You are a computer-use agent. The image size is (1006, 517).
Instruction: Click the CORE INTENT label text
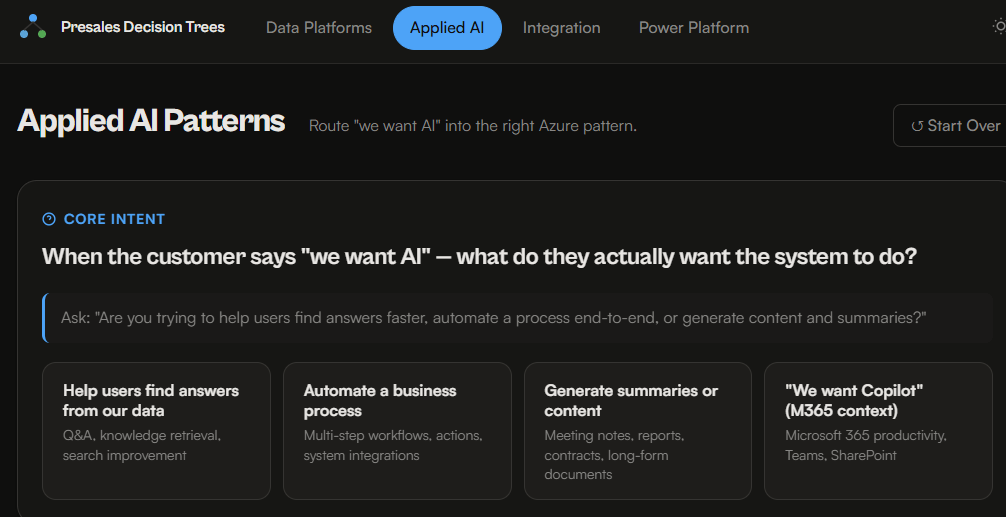pyautogui.click(x=114, y=219)
